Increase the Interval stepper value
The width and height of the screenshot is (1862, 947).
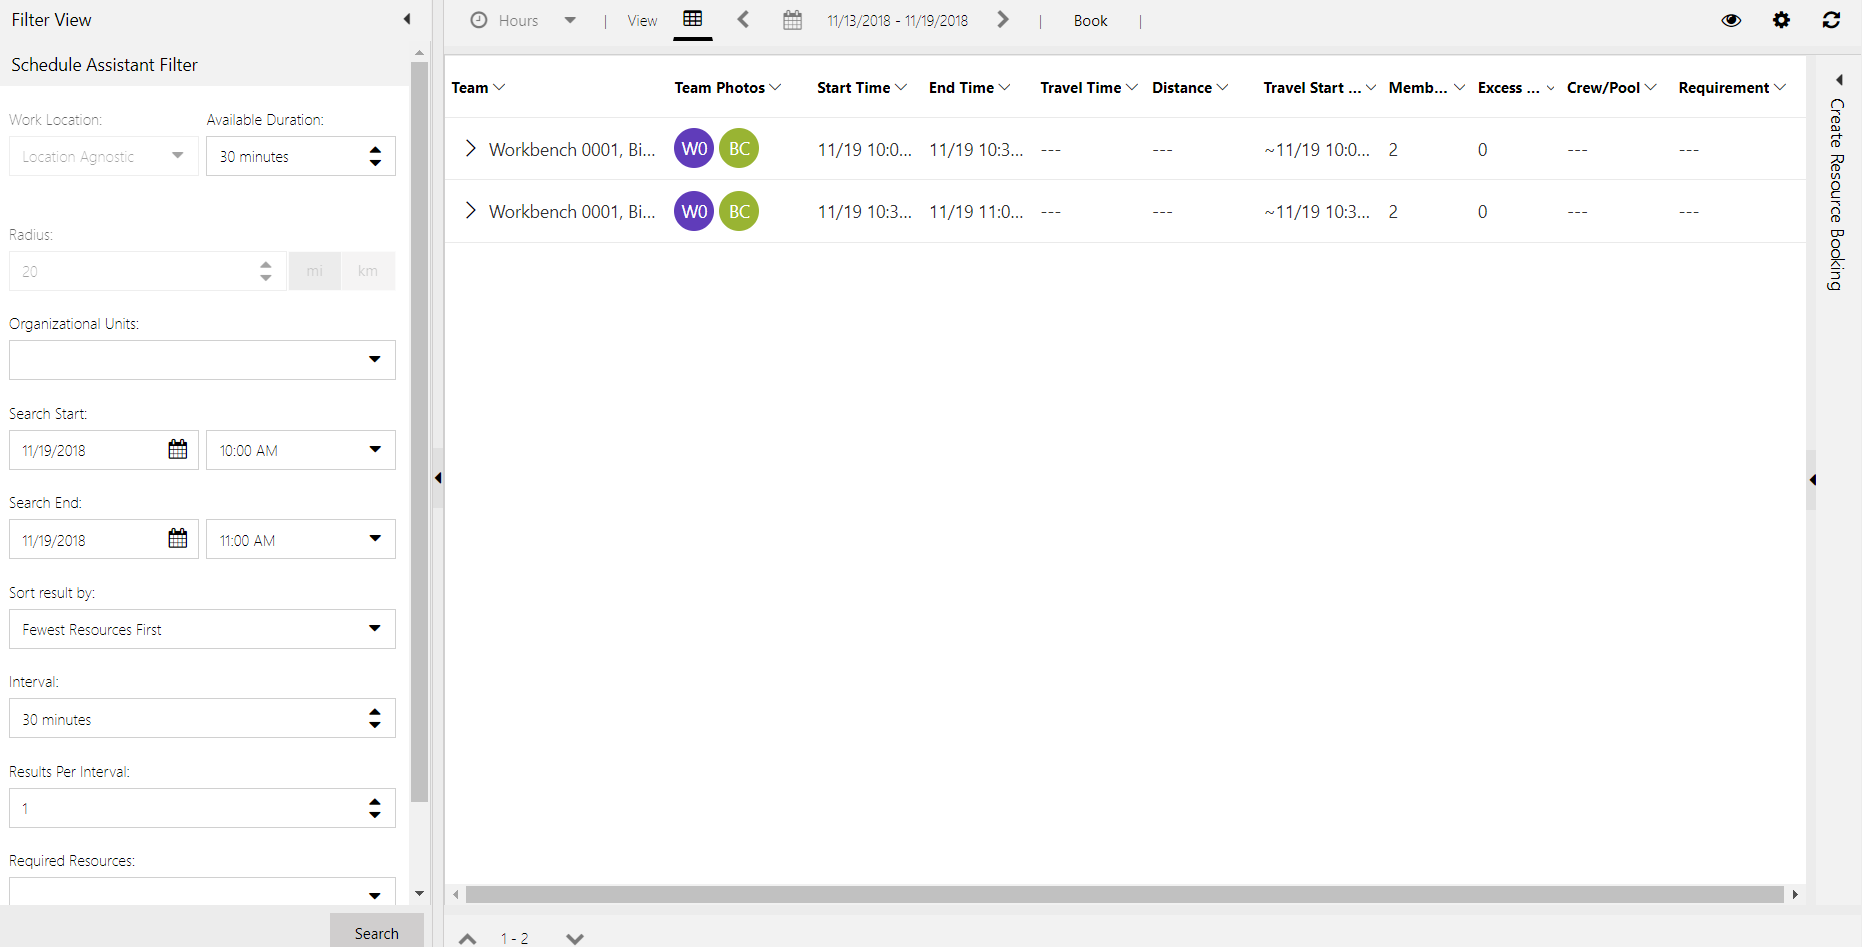pyautogui.click(x=374, y=712)
